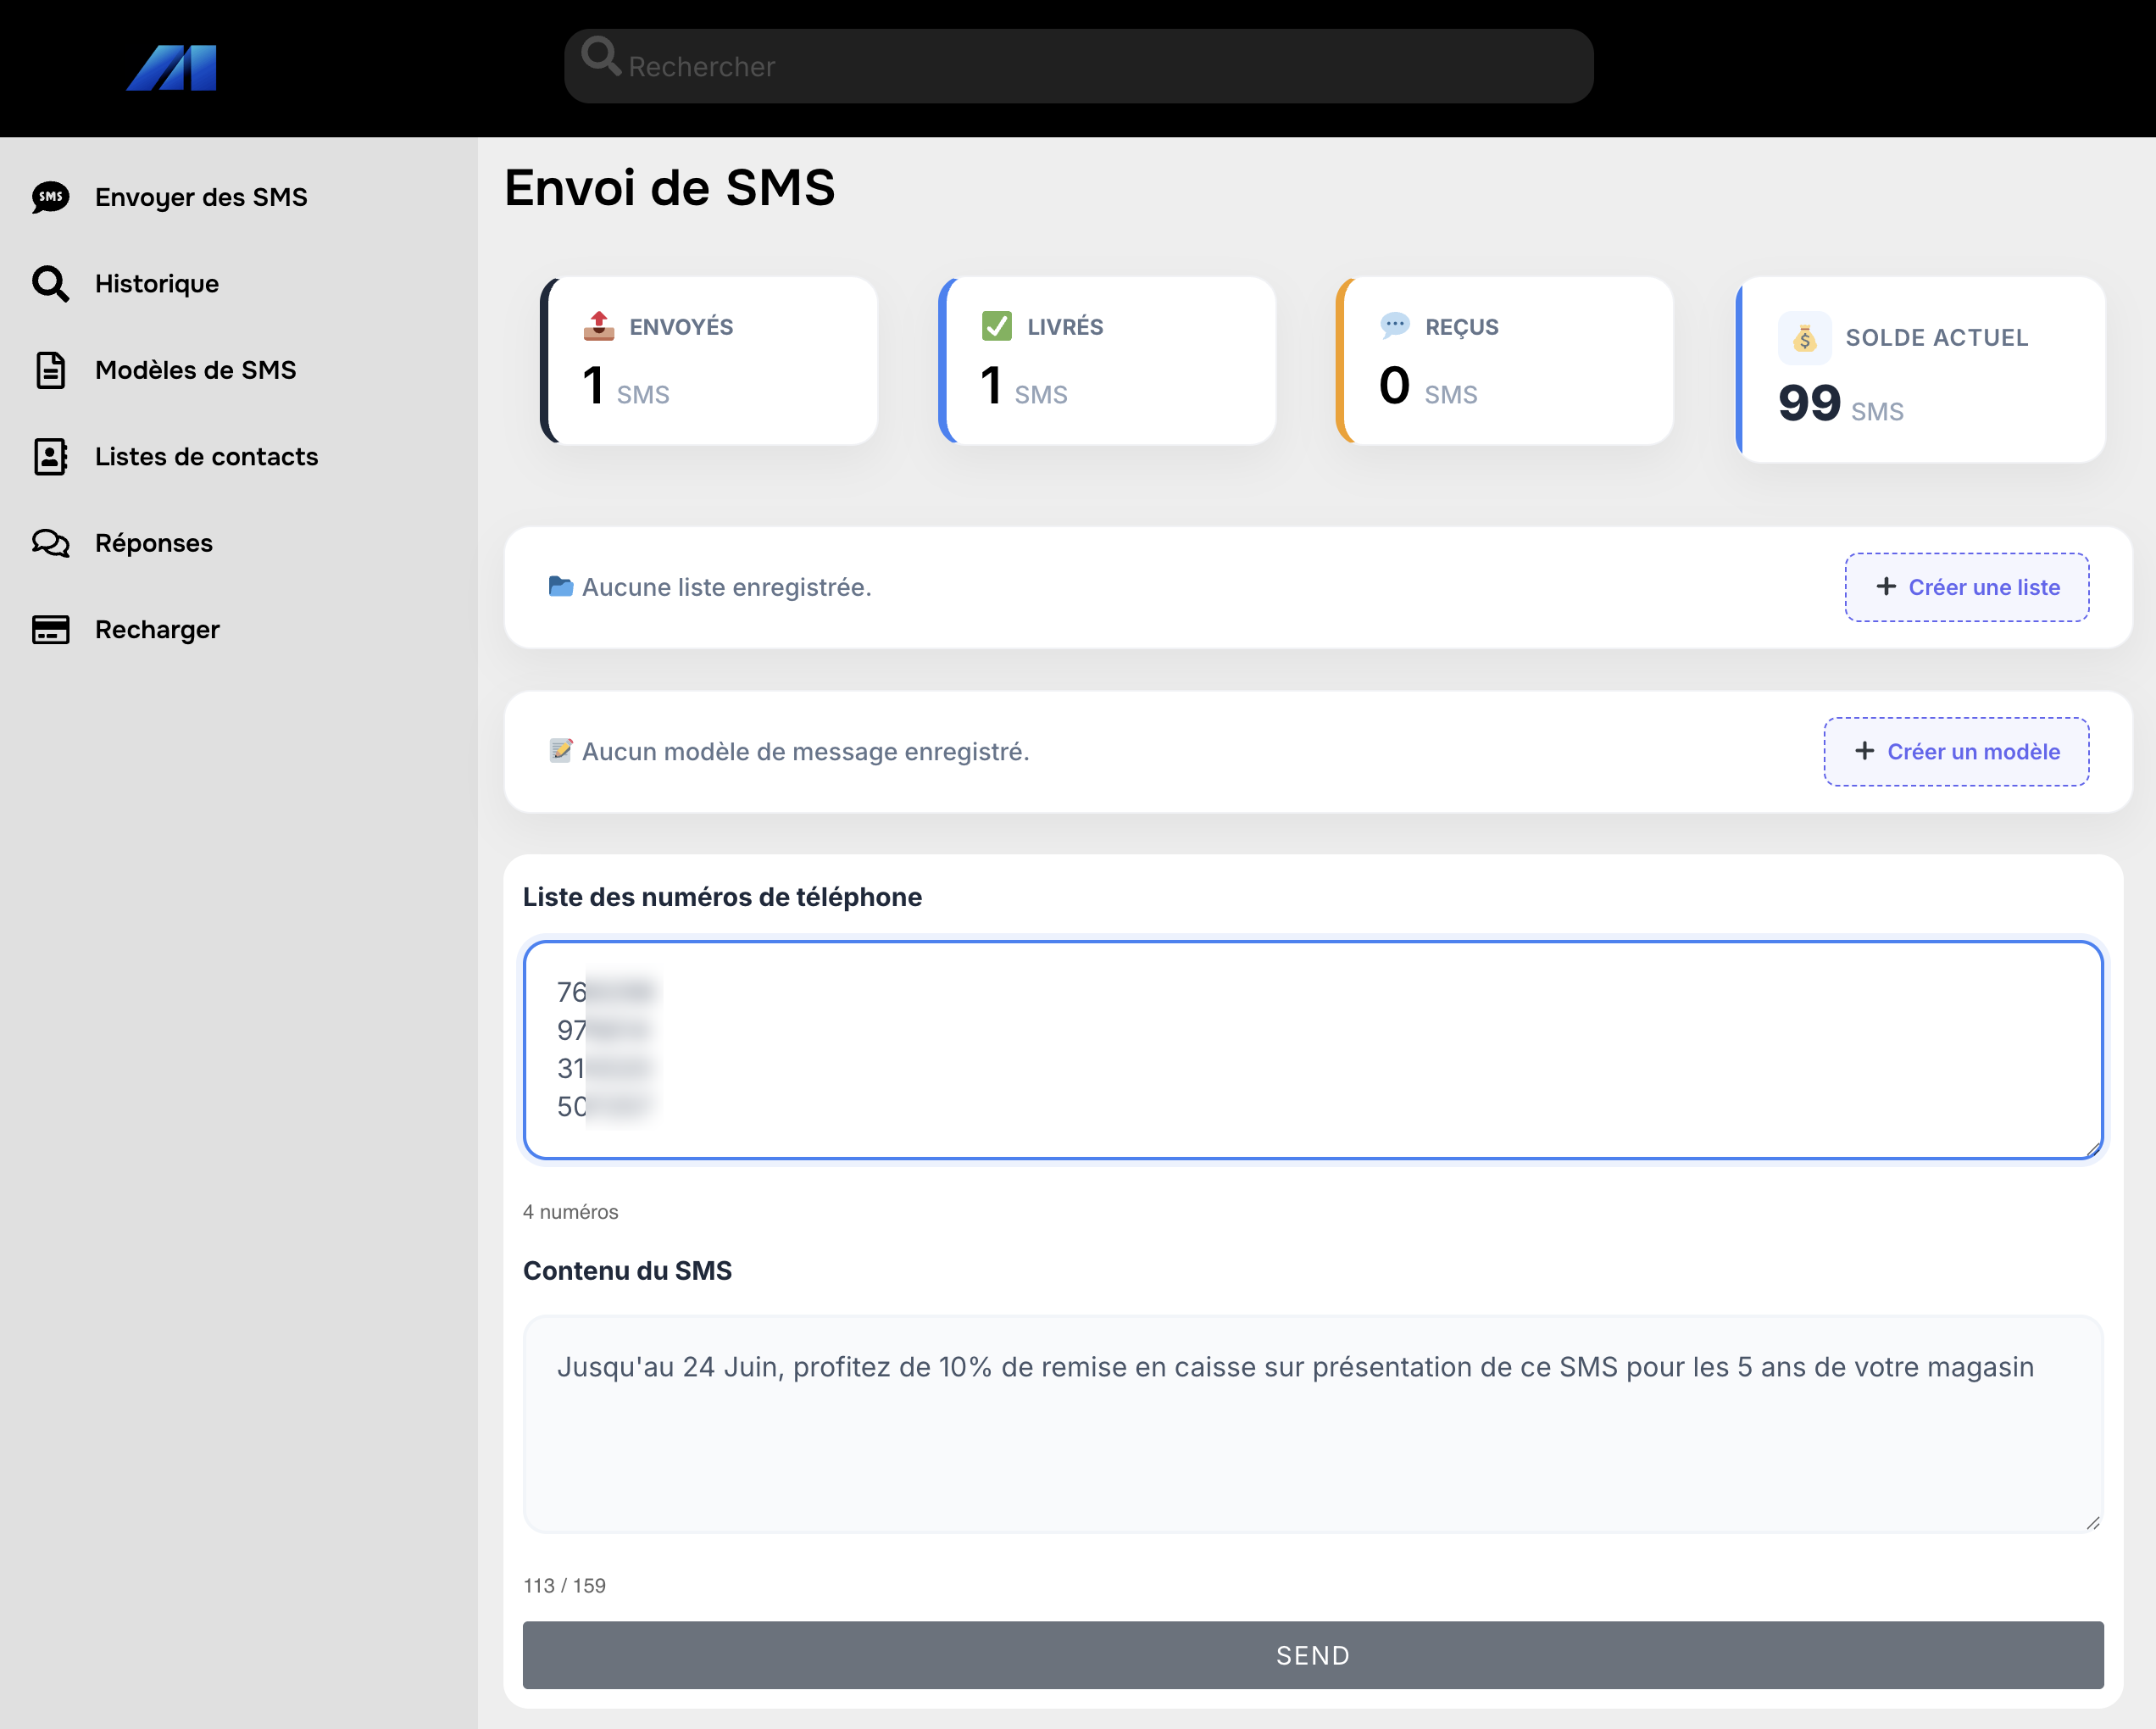The image size is (2156, 1729).
Task: Click the Modèles de SMS document icon
Action: click(49, 370)
